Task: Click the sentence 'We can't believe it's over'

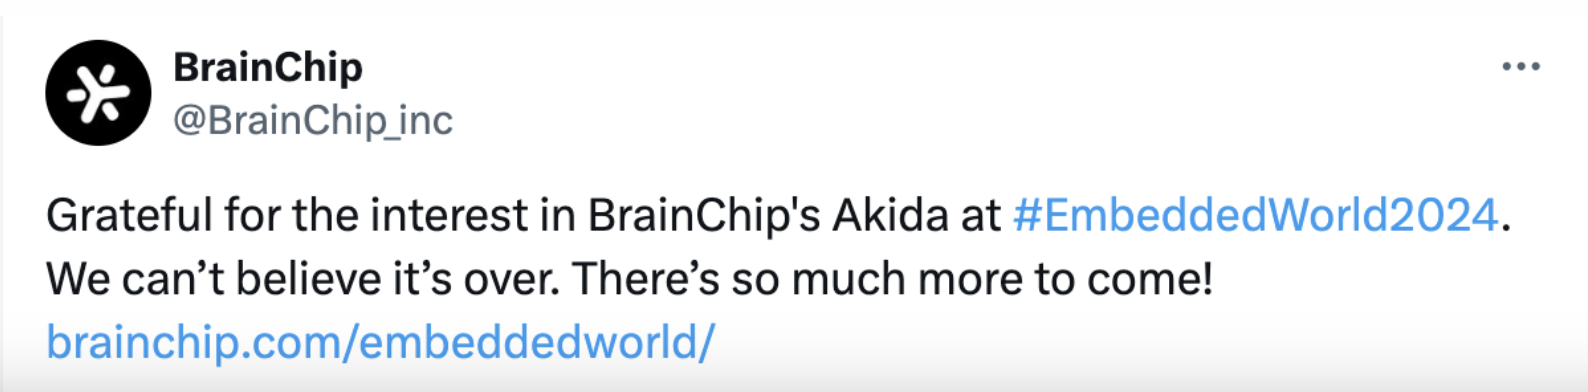Action: (304, 279)
